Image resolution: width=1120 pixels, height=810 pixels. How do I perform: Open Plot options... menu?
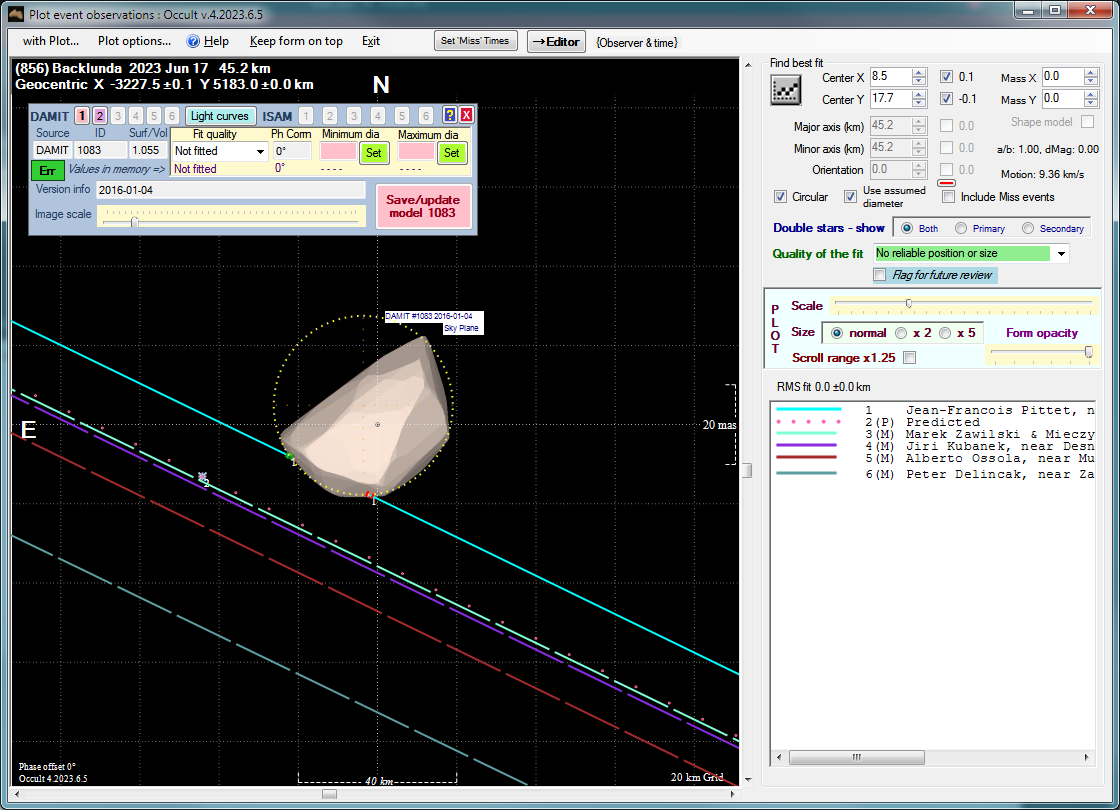pyautogui.click(x=134, y=41)
